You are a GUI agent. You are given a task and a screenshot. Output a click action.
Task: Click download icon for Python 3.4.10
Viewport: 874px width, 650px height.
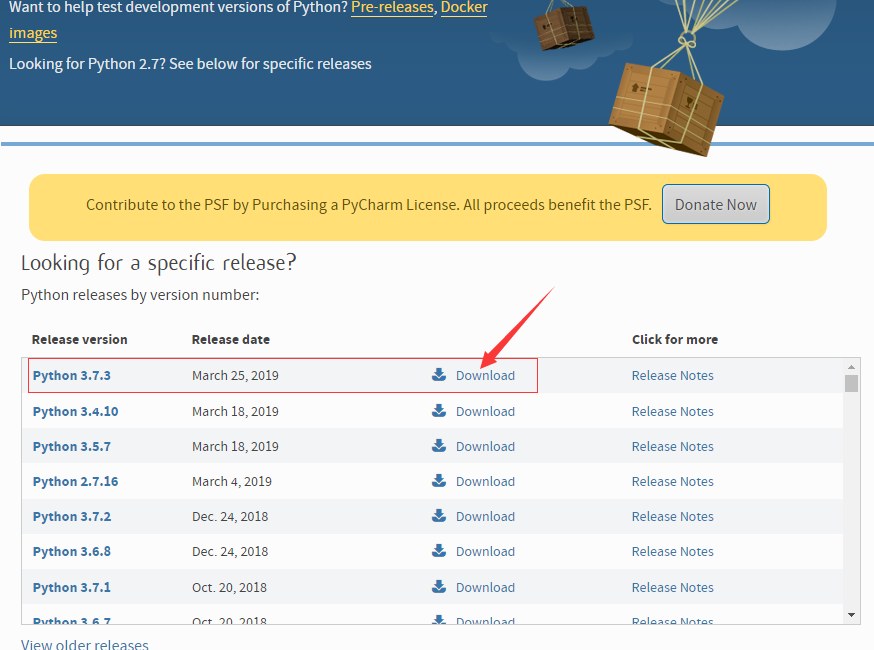(439, 411)
